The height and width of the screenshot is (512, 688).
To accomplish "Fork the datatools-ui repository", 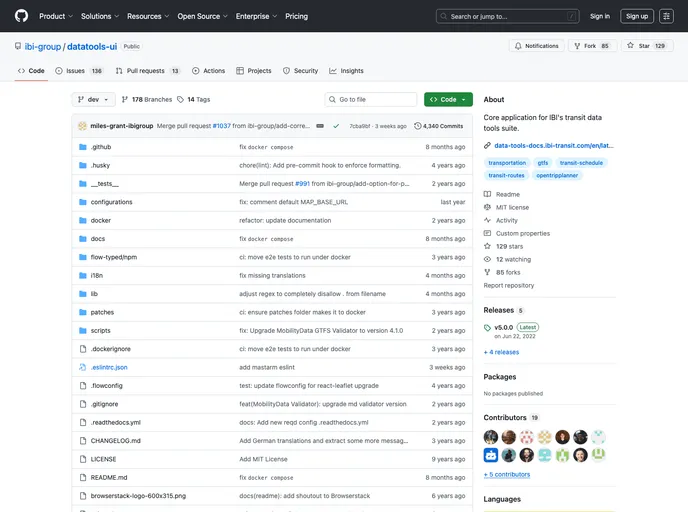I will (592, 46).
